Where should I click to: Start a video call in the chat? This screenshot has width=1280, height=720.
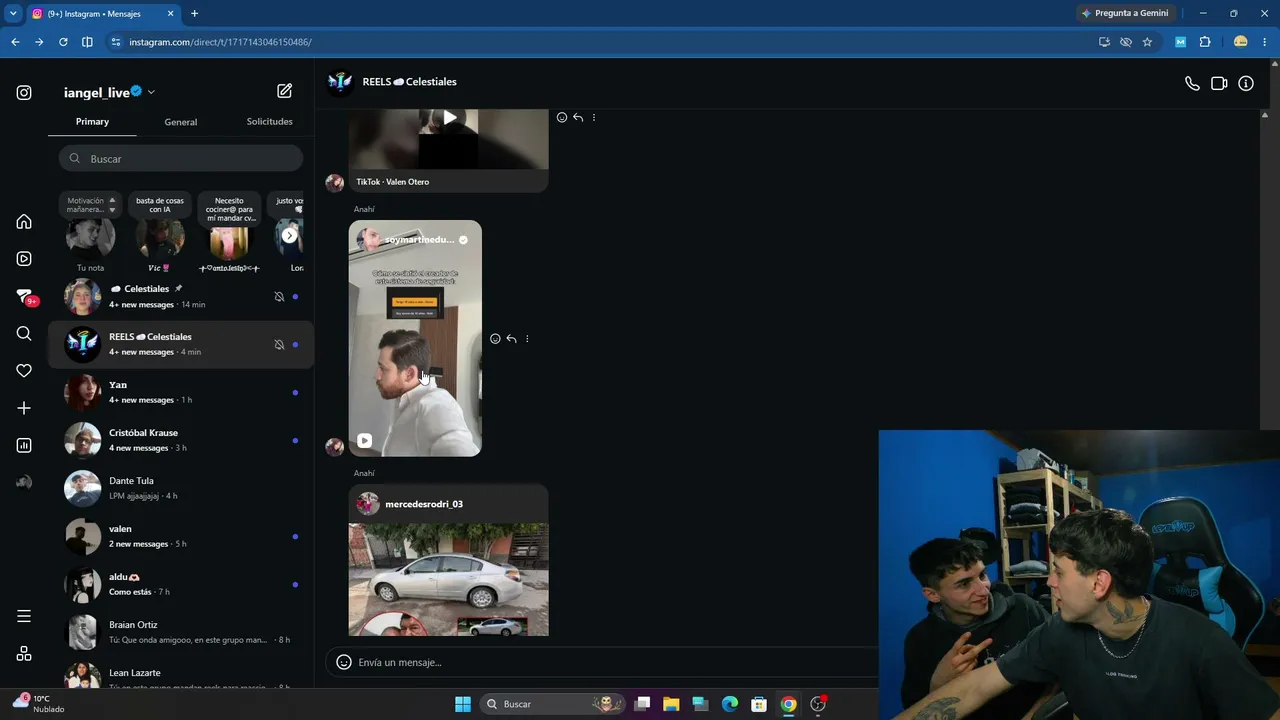[x=1219, y=84]
